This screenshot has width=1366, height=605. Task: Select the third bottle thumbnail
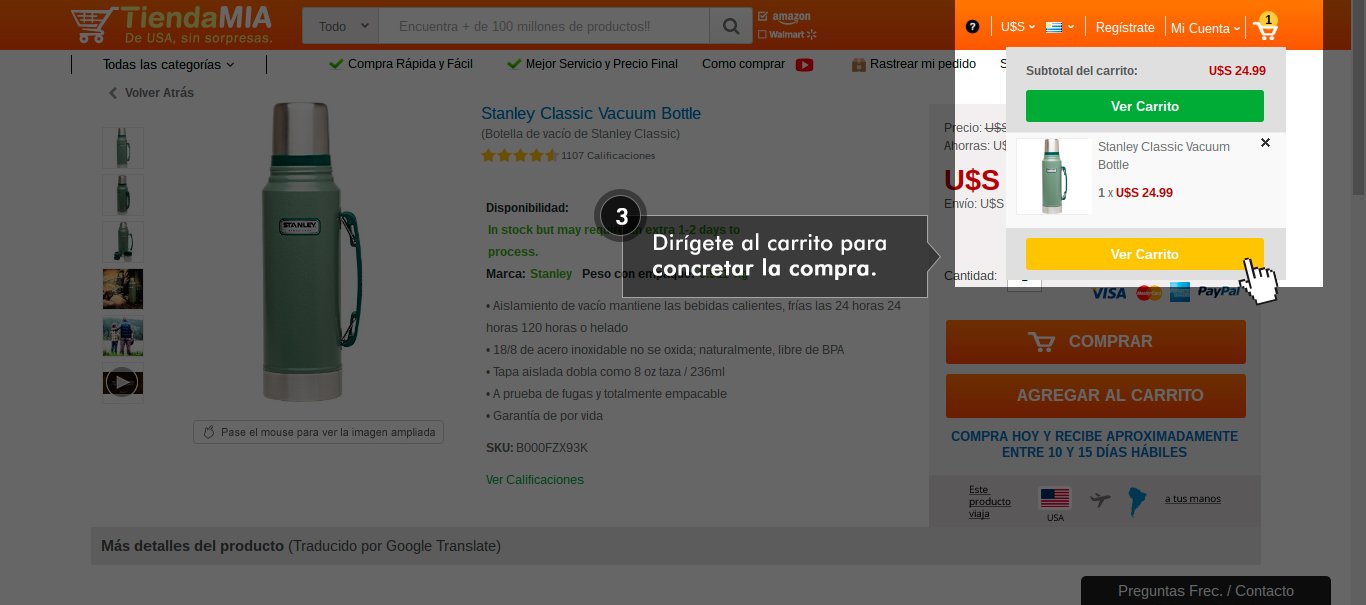pyautogui.click(x=122, y=242)
